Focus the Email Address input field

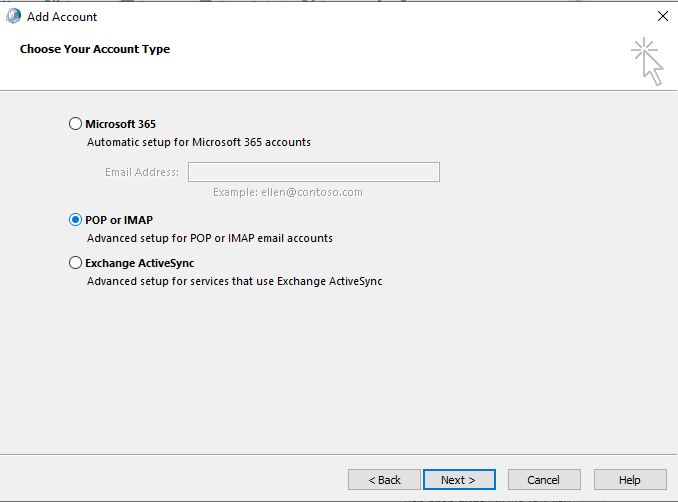(x=313, y=172)
